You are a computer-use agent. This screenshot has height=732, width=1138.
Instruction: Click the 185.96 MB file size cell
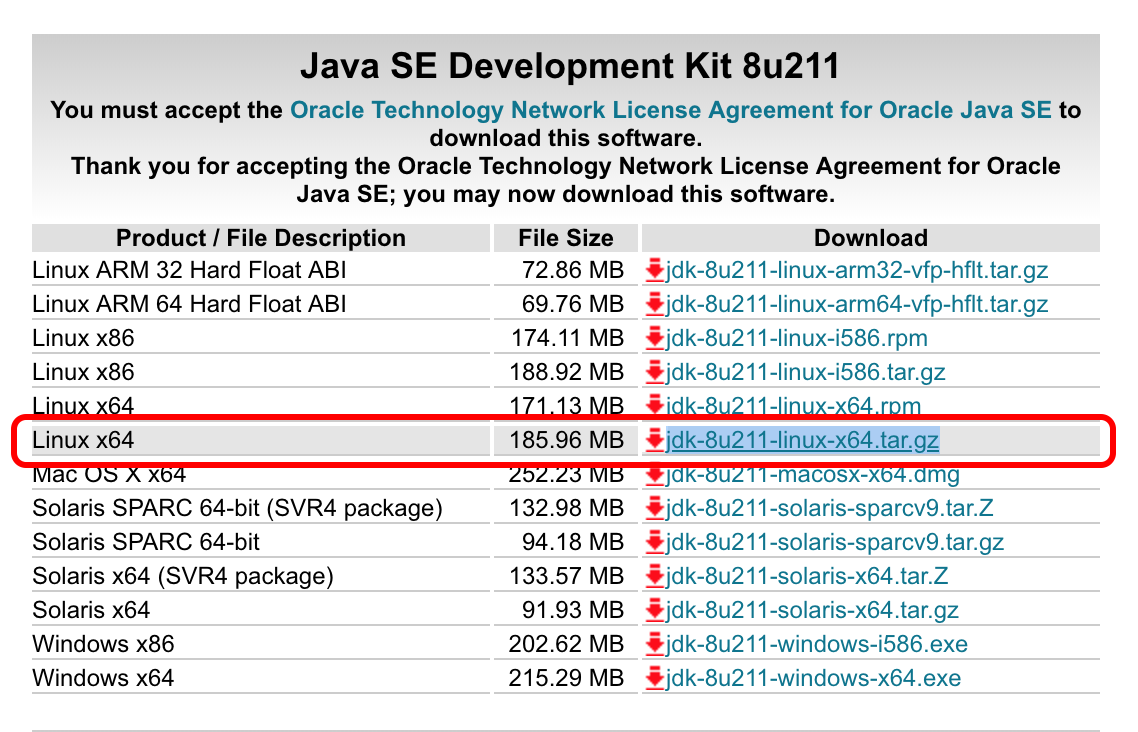[x=567, y=440]
